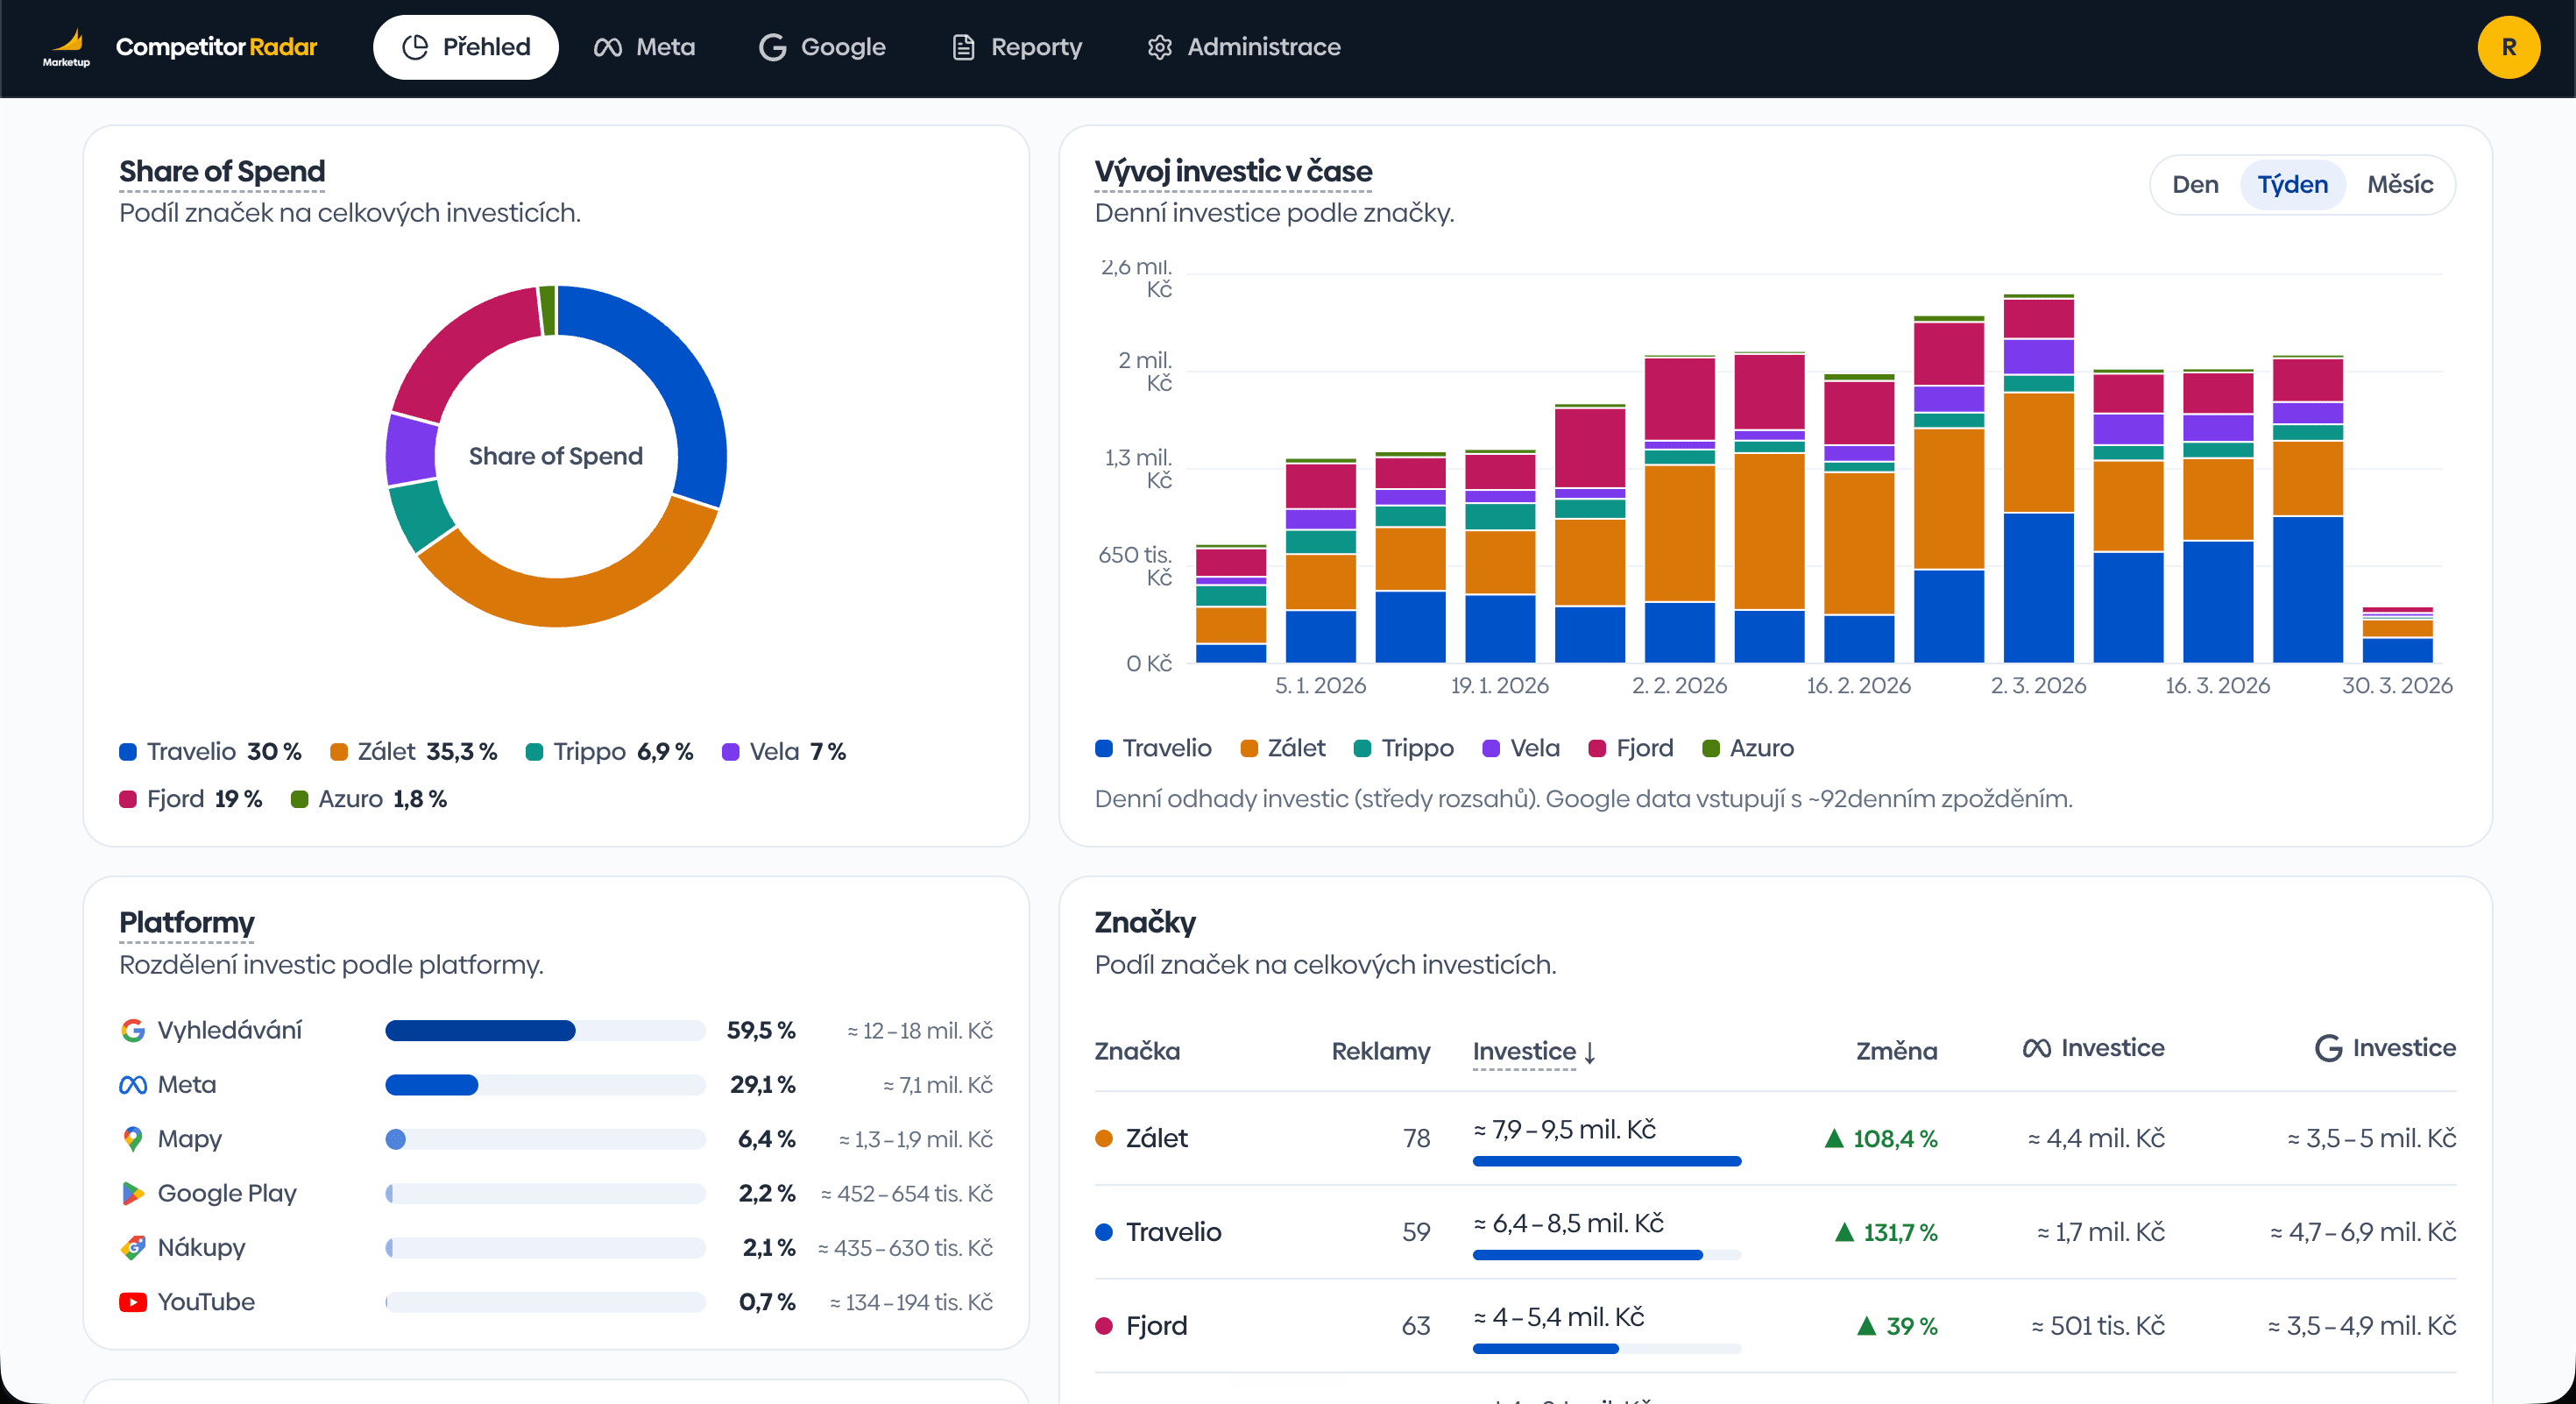Viewport: 2576px width, 1404px height.
Task: Click the Fjord 19 % donut legend swatch
Action: click(x=128, y=799)
